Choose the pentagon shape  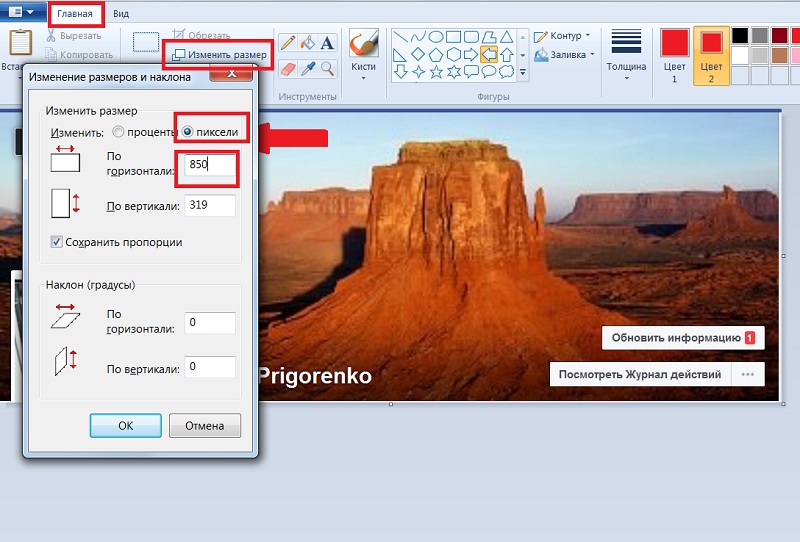tap(436, 54)
